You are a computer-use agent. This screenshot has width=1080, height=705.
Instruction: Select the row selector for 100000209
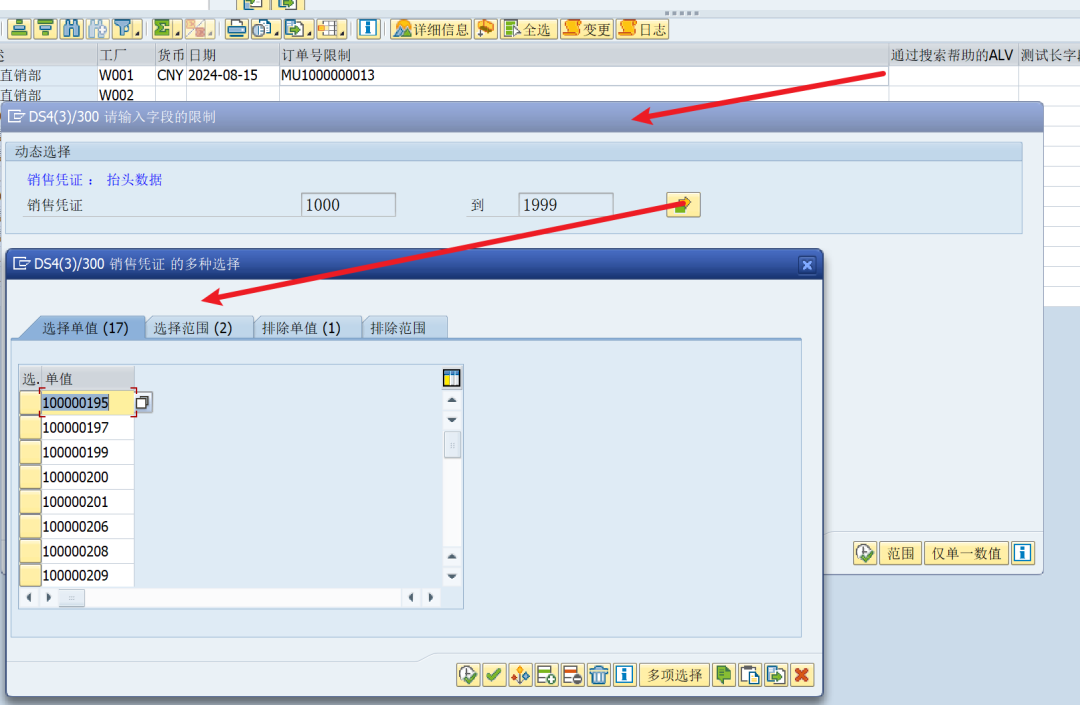(30, 576)
